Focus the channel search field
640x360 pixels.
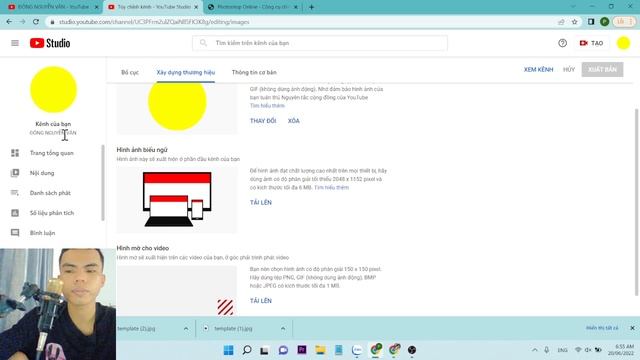tap(320, 43)
